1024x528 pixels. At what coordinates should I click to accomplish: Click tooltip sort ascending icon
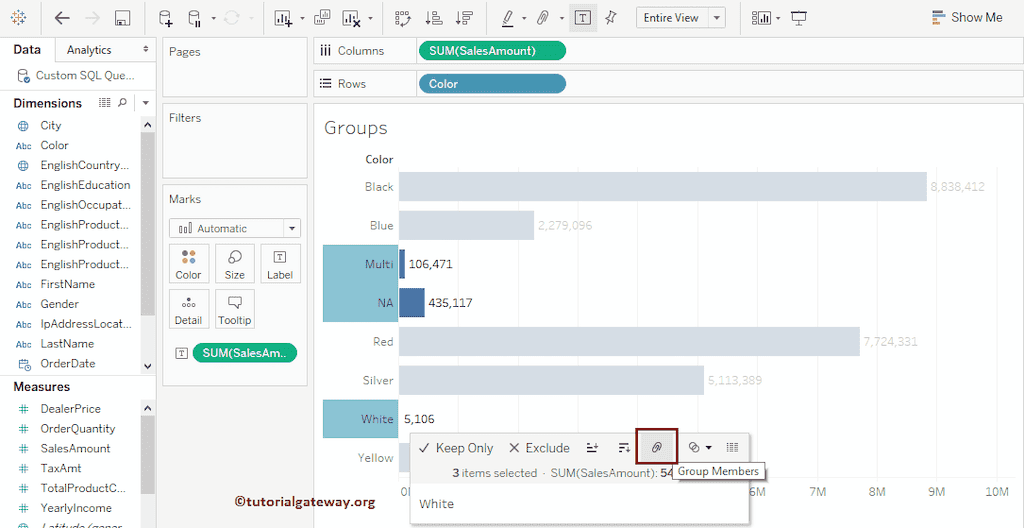pos(592,448)
